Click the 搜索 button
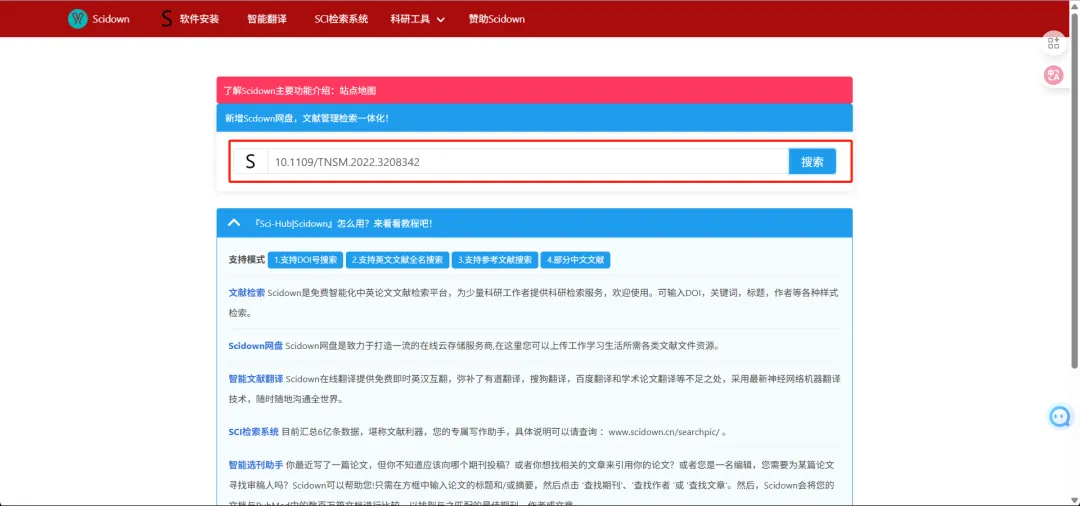The height and width of the screenshot is (506, 1080). click(x=812, y=162)
